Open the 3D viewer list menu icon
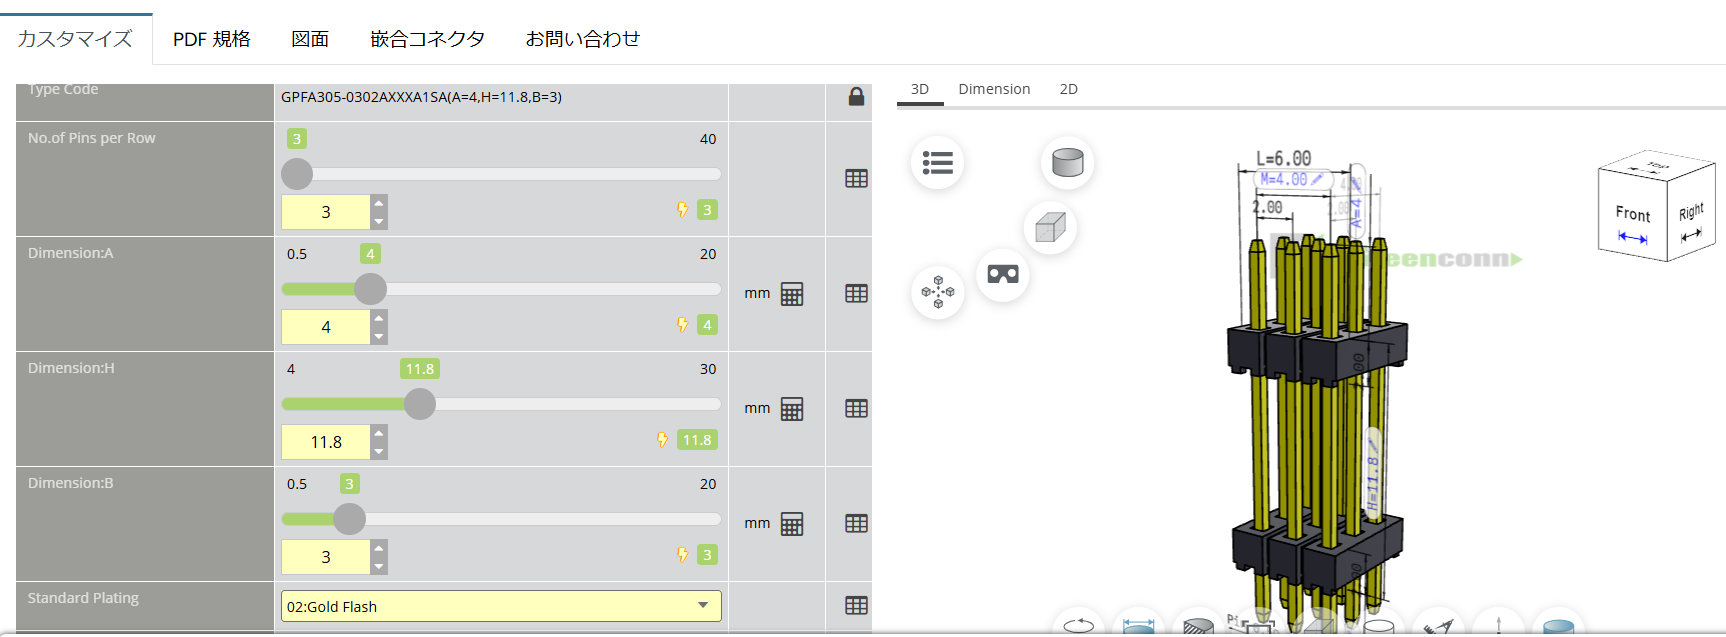 click(x=937, y=163)
